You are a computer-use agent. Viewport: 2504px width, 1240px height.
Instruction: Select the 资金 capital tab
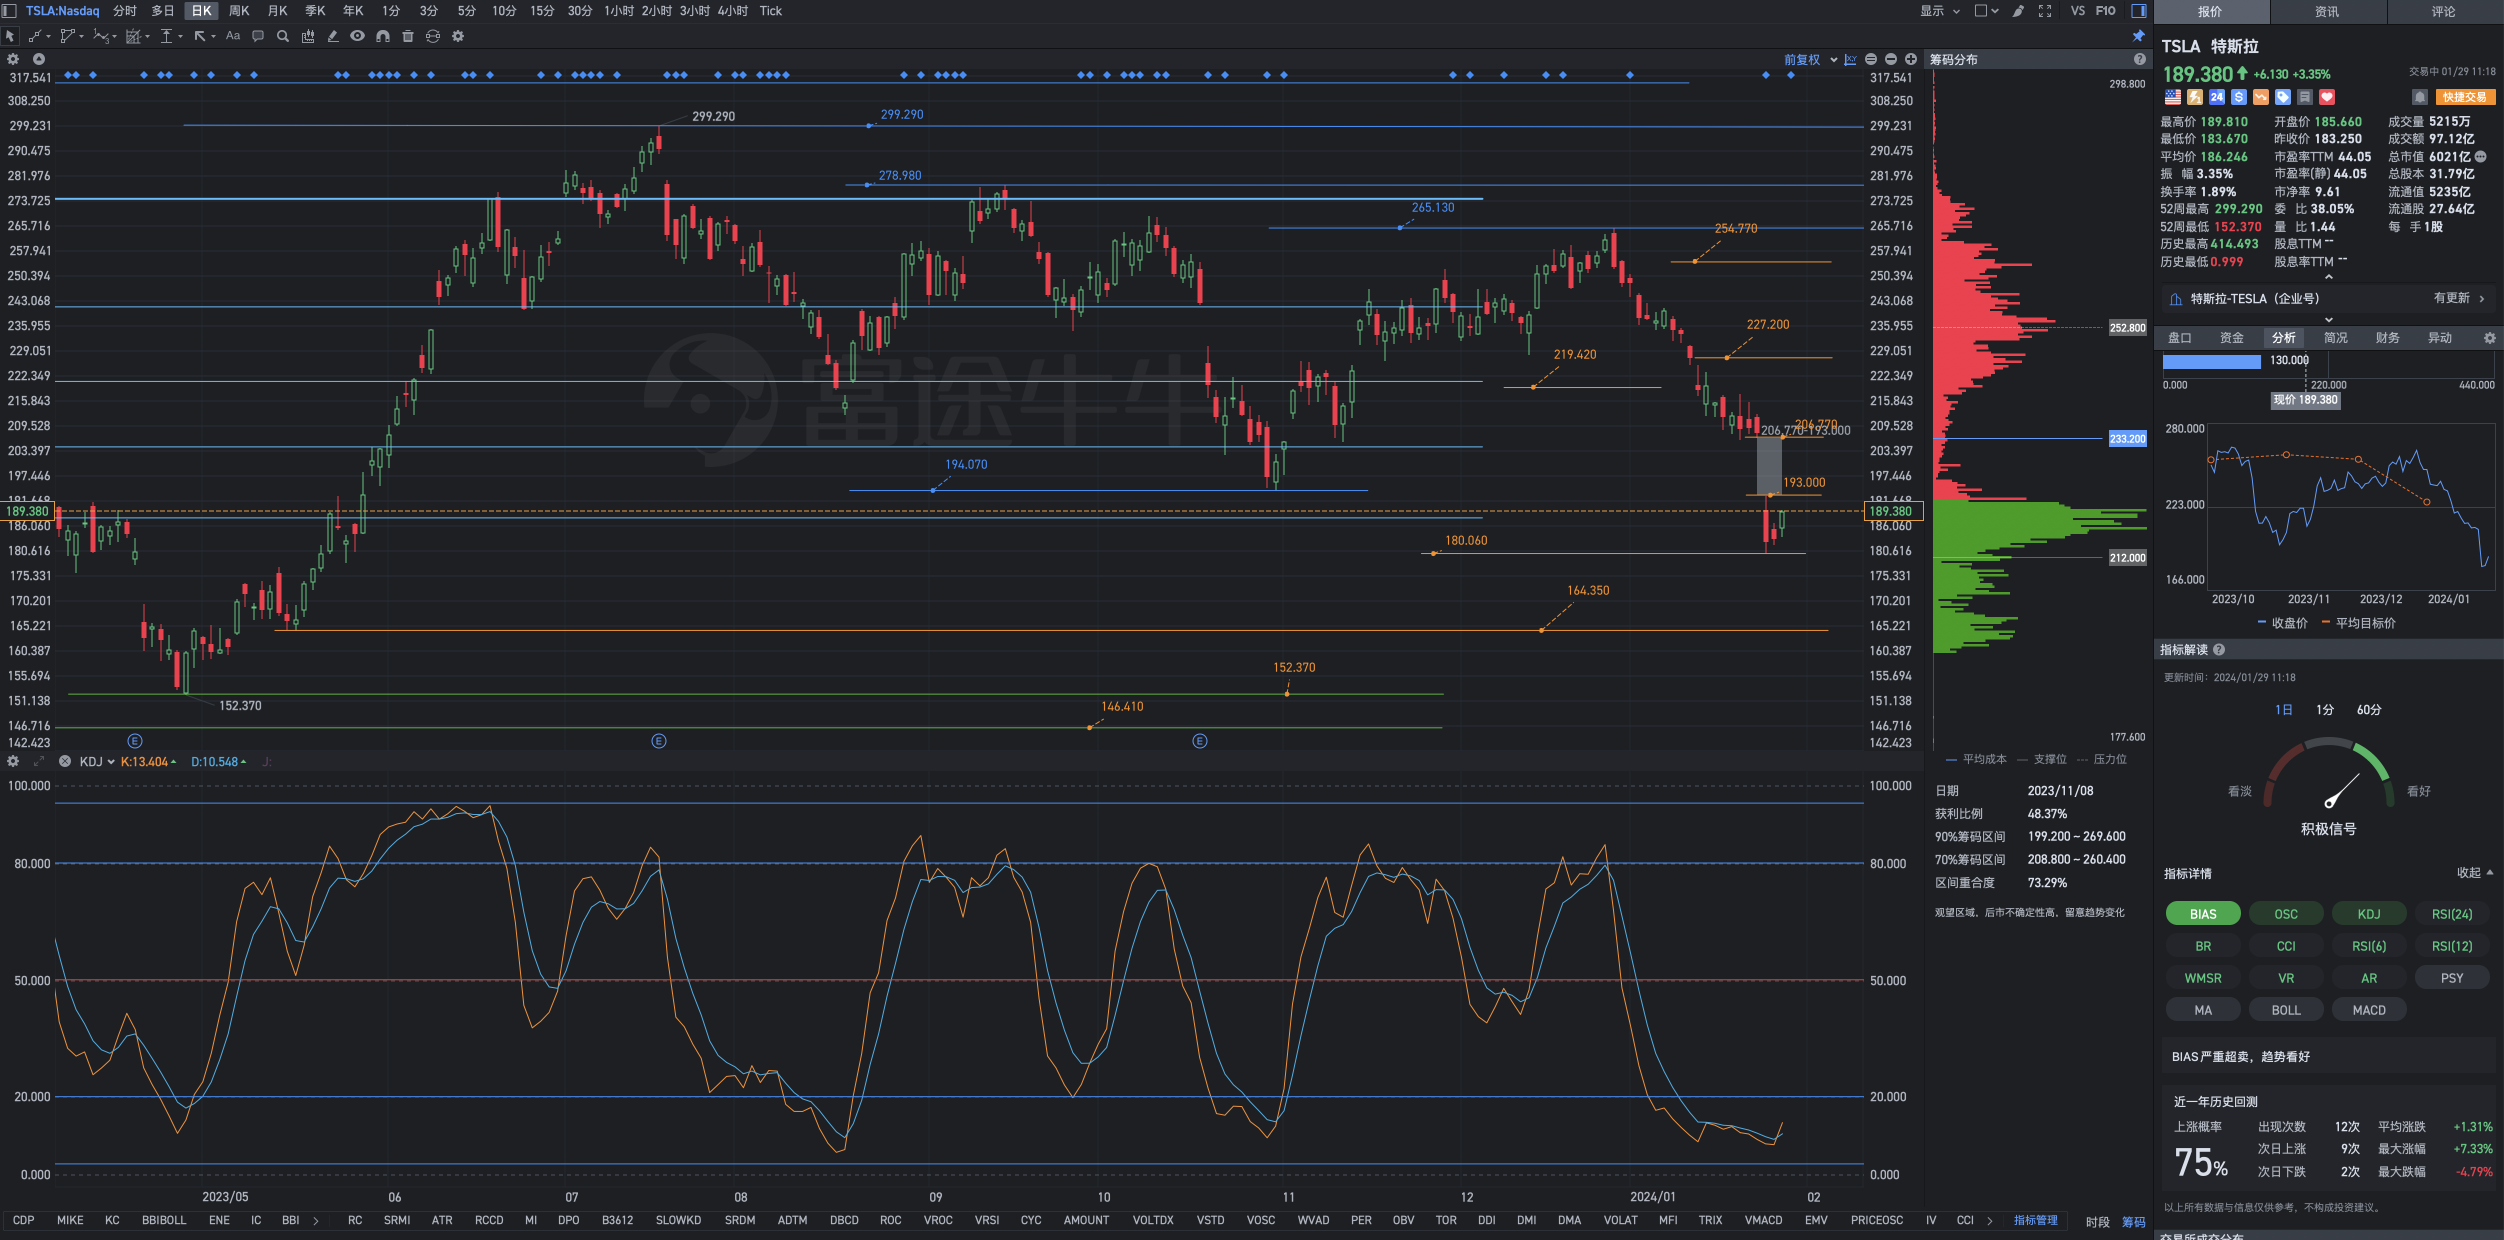pos(2231,338)
